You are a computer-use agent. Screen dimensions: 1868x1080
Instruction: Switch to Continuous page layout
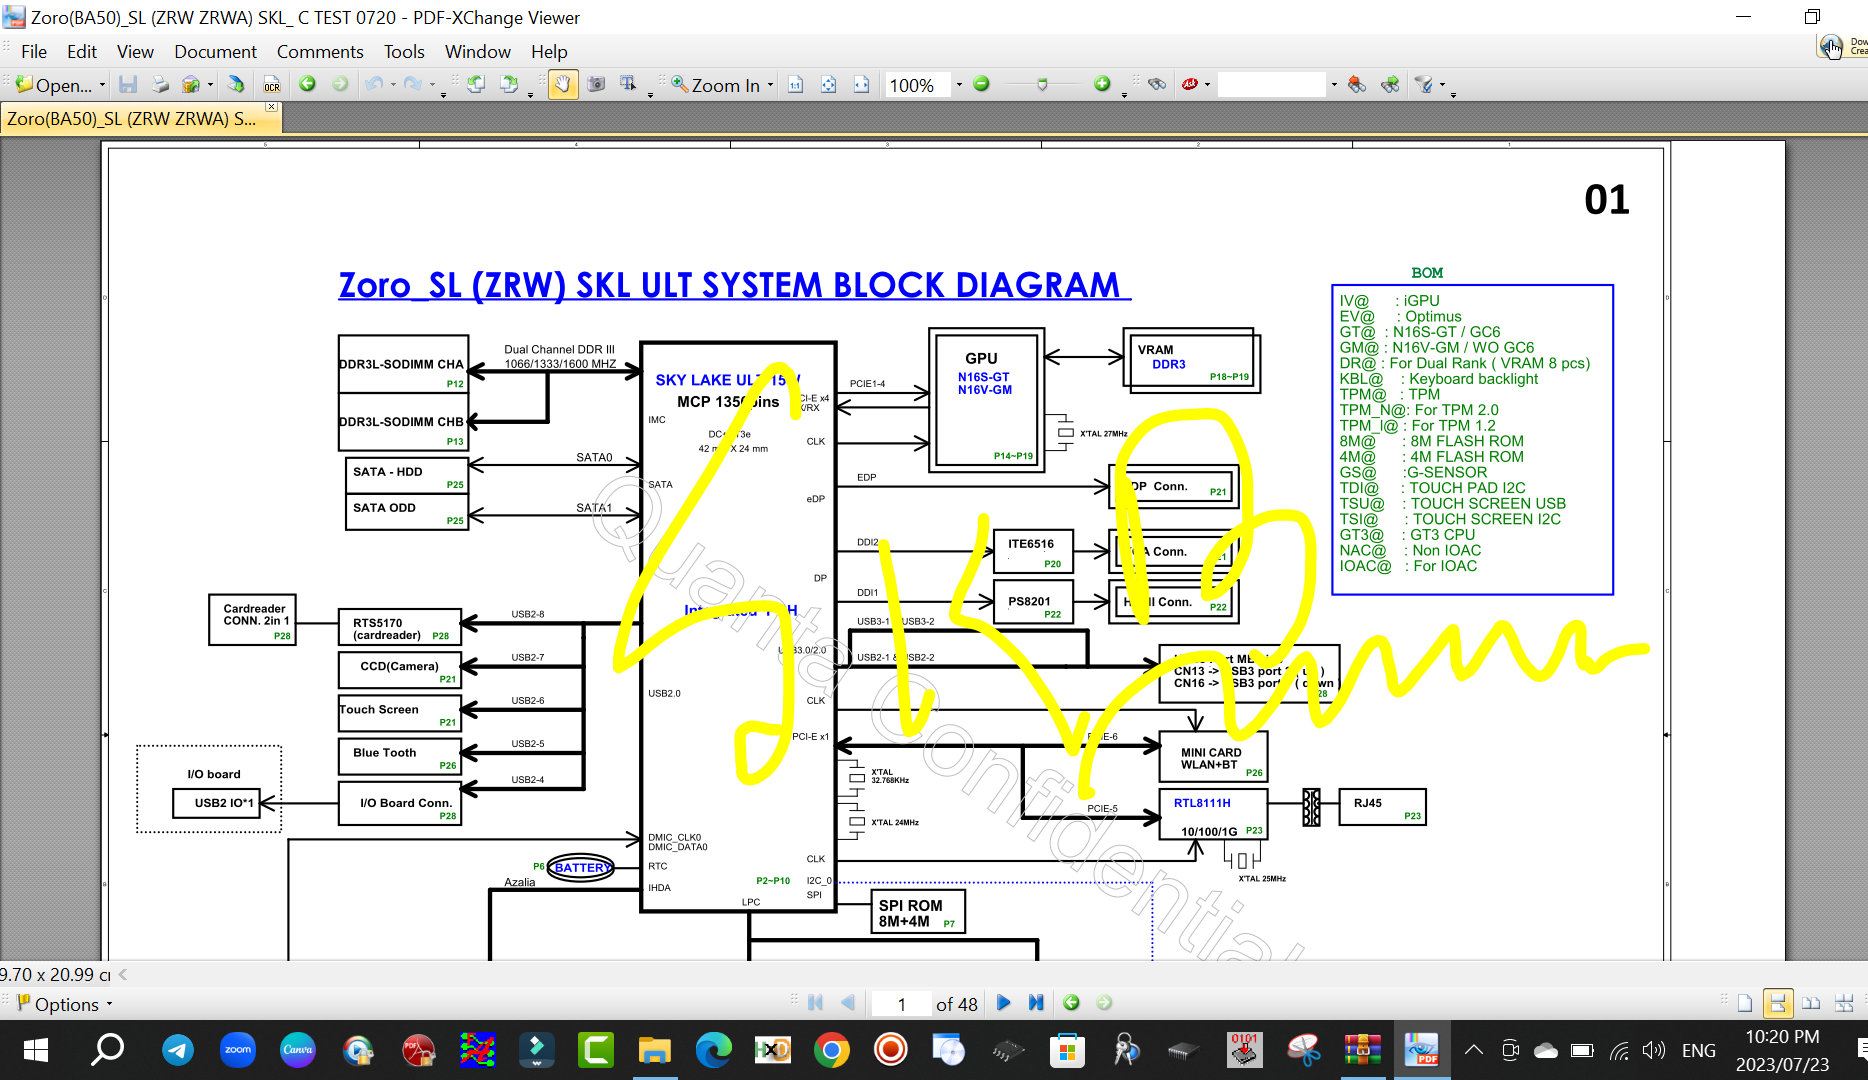[x=1777, y=1003]
